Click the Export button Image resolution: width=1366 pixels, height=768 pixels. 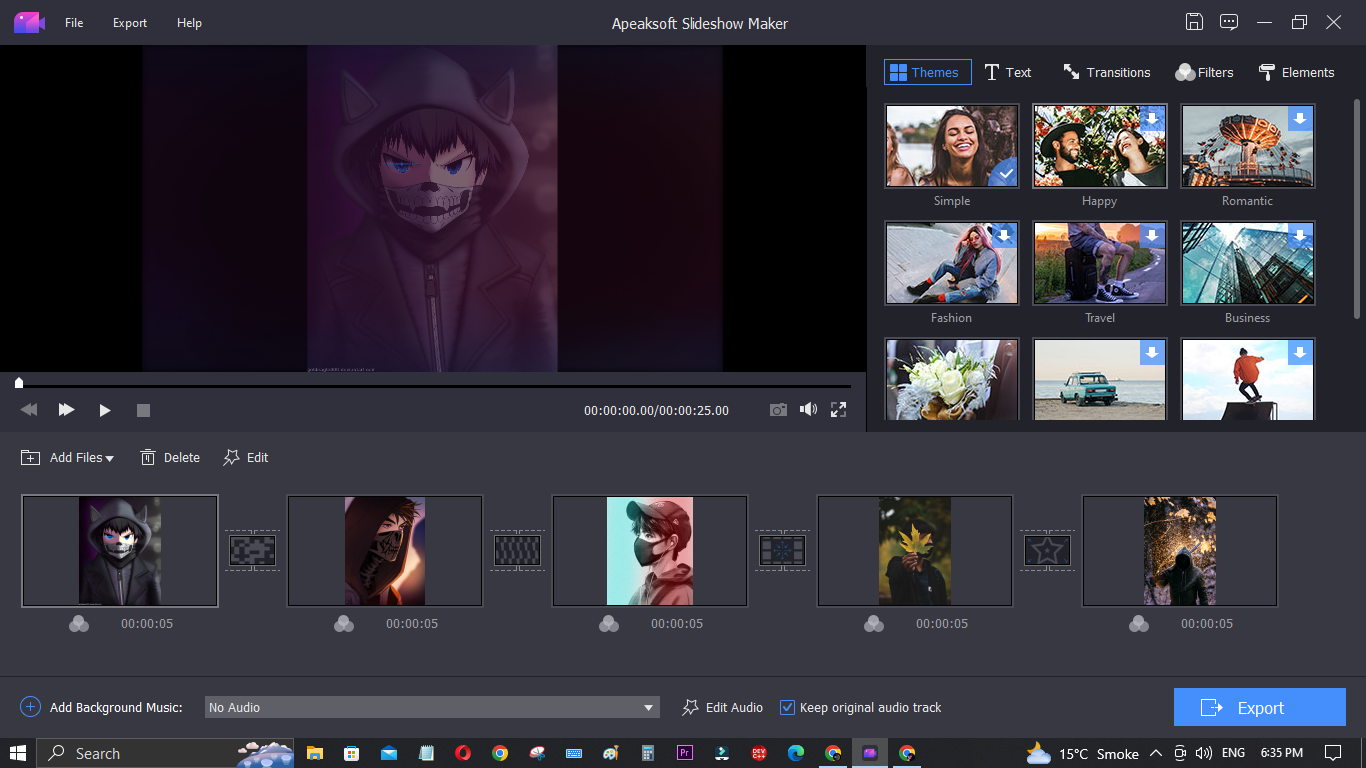tap(1260, 707)
